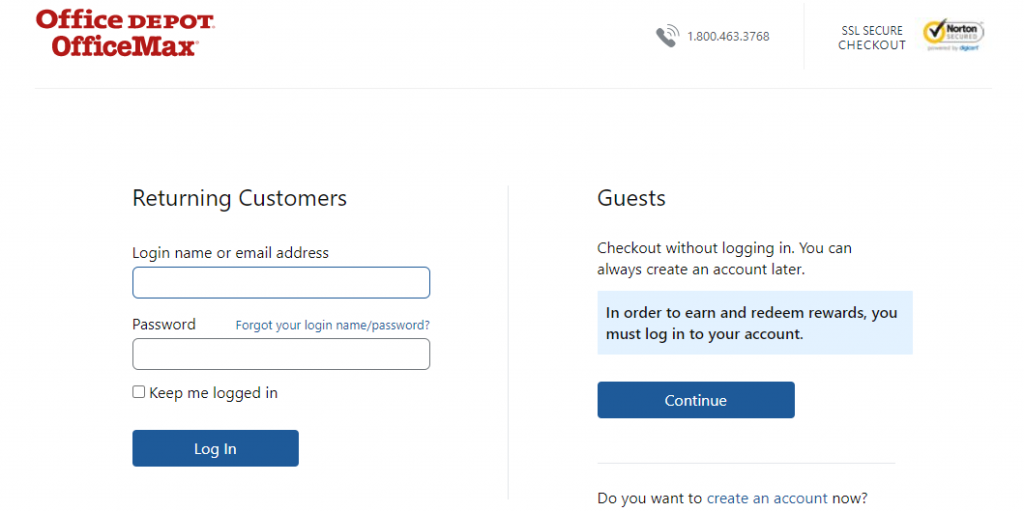Image resolution: width=1024 pixels, height=512 pixels.
Task: Continue as guest with Continue button
Action: coord(696,400)
